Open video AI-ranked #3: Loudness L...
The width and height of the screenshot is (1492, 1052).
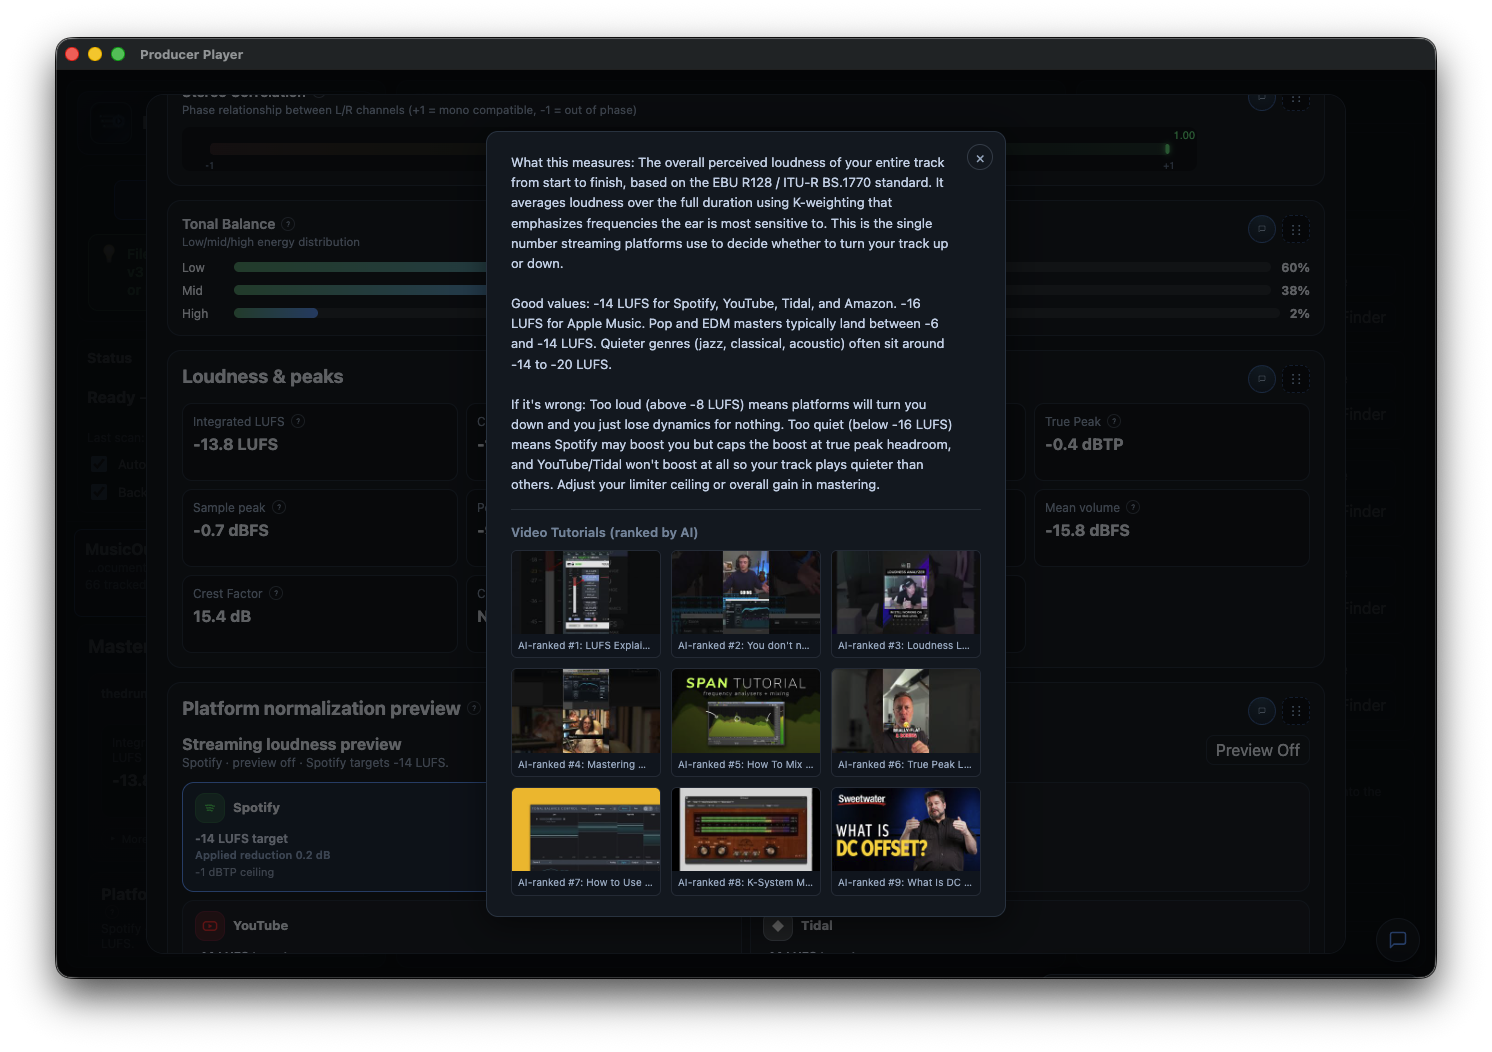906,603
